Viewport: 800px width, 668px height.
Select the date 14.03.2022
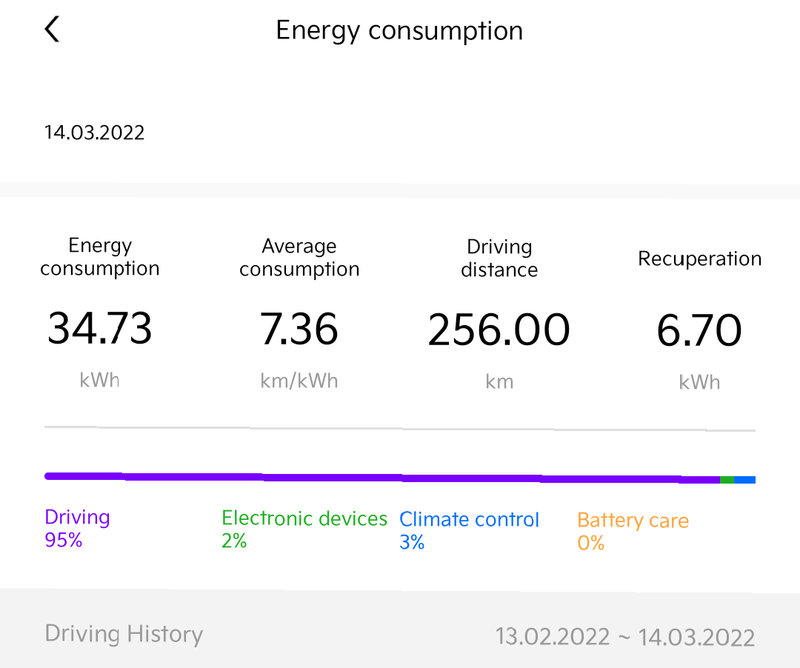94,132
